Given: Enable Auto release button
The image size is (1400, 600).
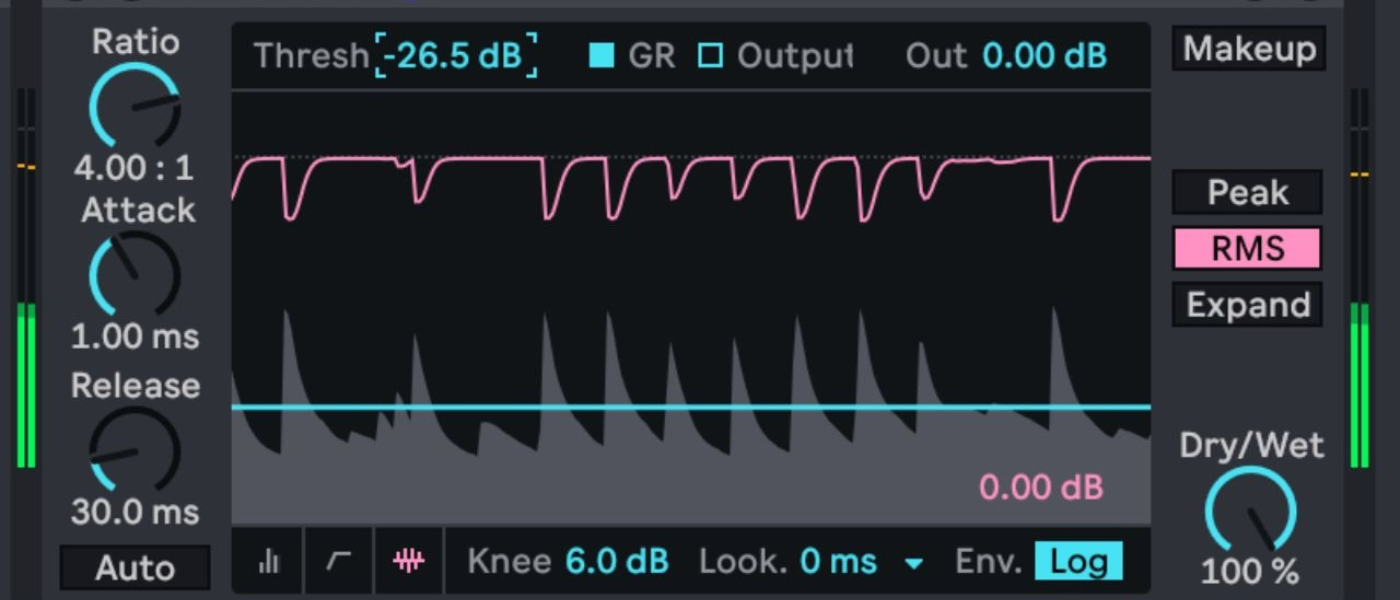Looking at the screenshot, I should tap(135, 568).
